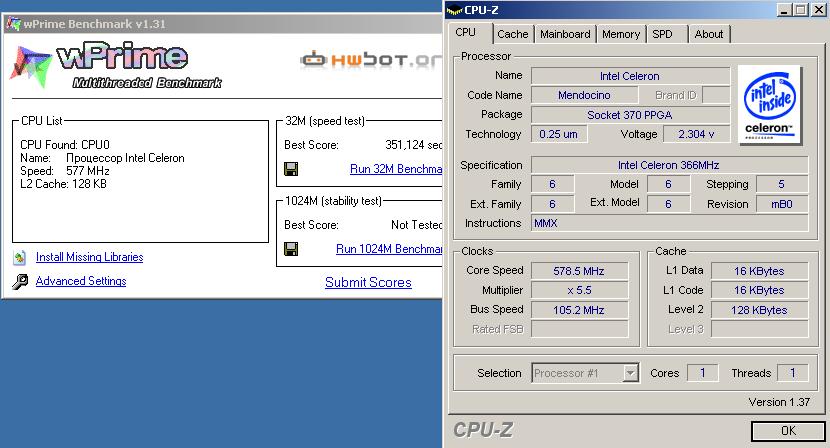The height and width of the screenshot is (448, 830).
Task: Click the Threads value field
Action: pos(792,373)
